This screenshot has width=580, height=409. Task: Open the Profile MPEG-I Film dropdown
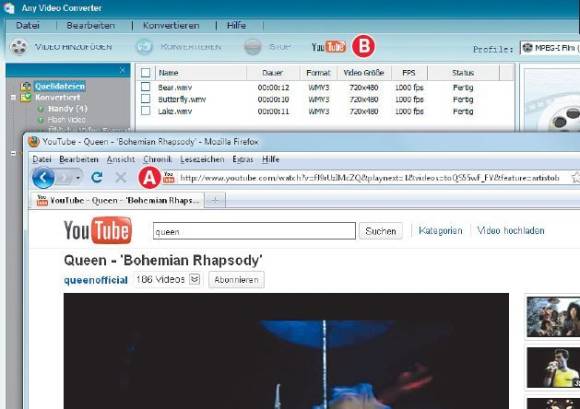550,48
